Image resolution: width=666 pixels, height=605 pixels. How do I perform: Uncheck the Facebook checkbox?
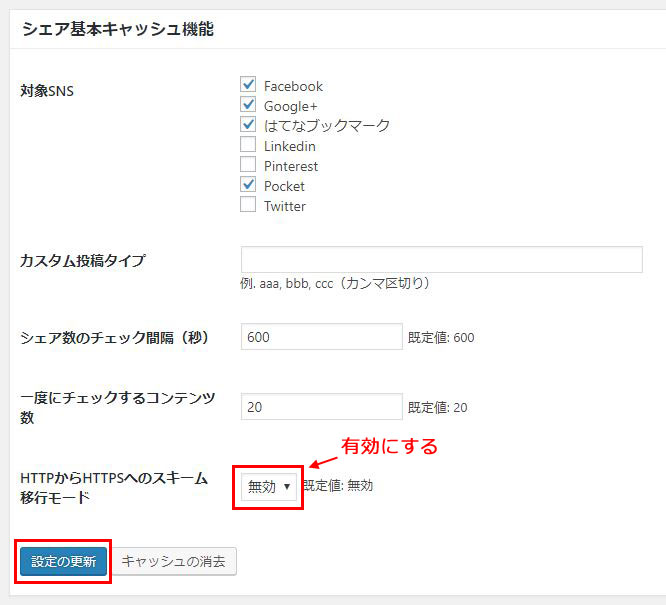click(x=248, y=85)
